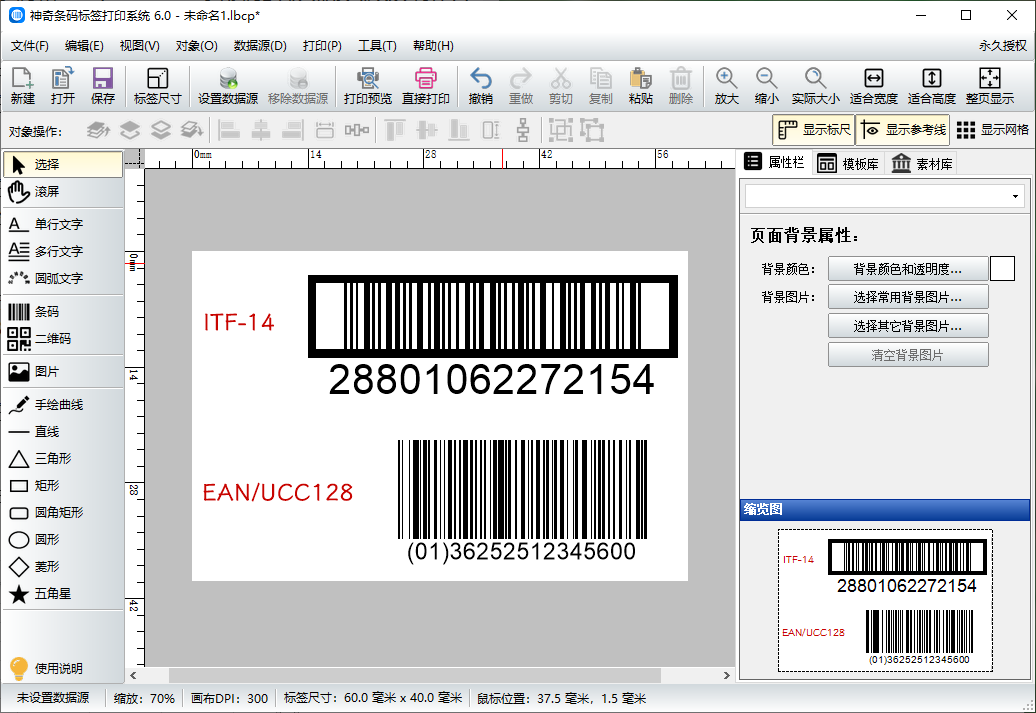Open the 文件(F) menu
This screenshot has width=1036, height=713.
[x=30, y=46]
